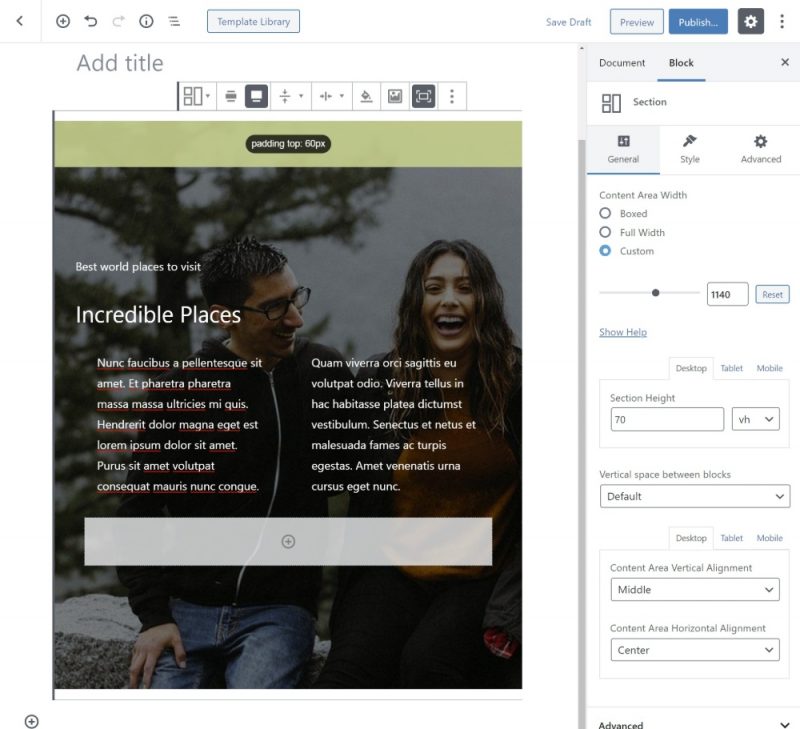Open background image toolbar icon
Viewport: 800px width, 729px height.
tap(395, 96)
